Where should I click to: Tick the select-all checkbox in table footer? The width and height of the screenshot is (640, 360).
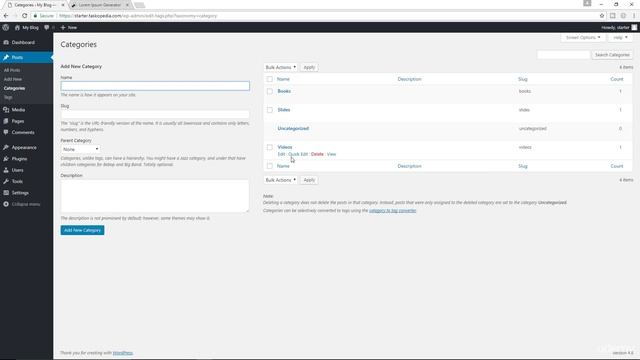(x=269, y=166)
